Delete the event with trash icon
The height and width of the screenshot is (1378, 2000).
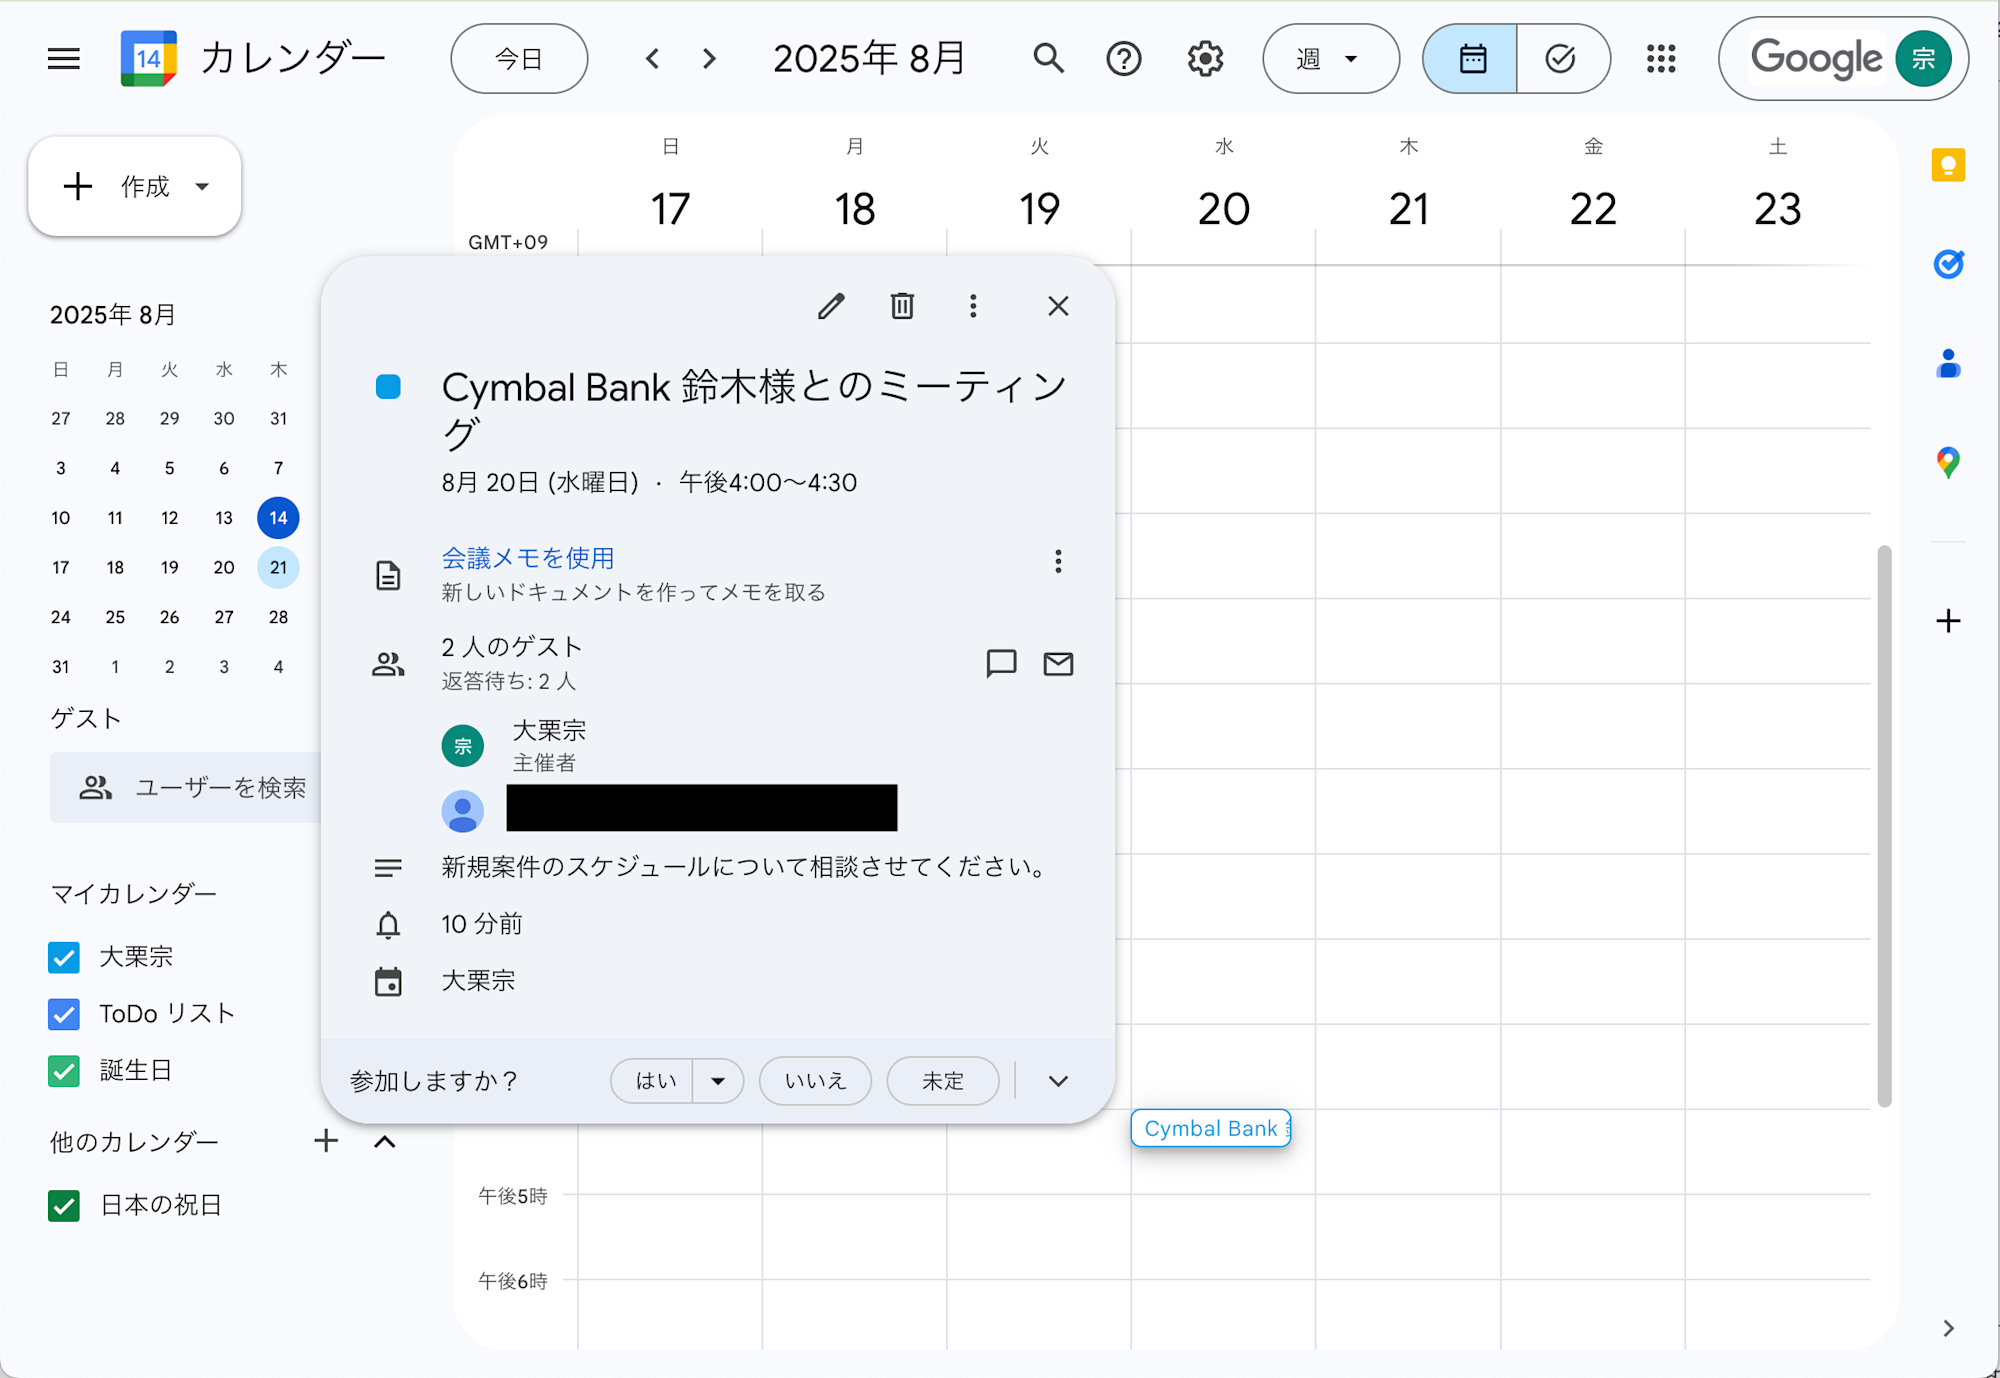(x=902, y=306)
